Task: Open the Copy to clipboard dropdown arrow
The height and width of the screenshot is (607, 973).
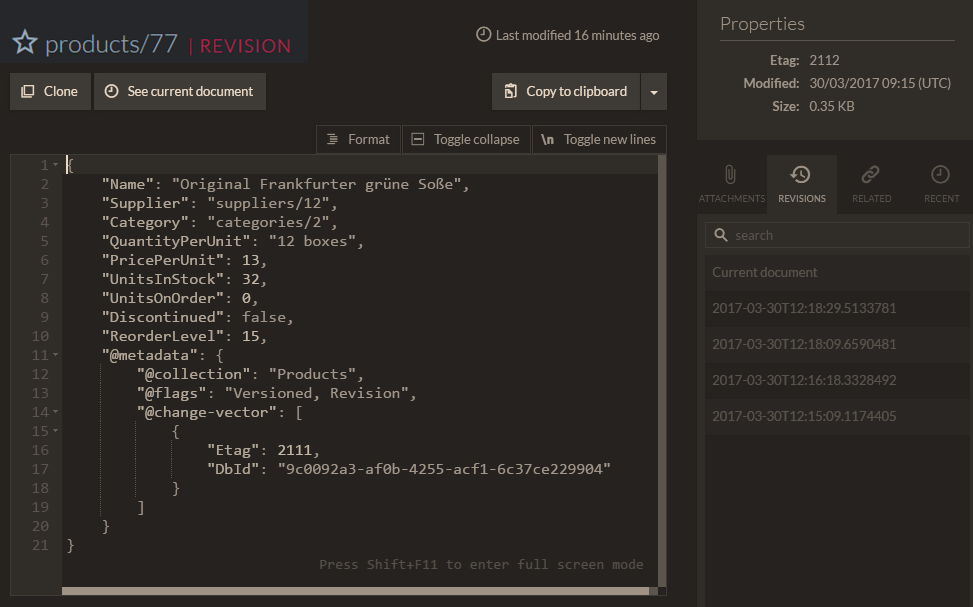Action: 654,92
